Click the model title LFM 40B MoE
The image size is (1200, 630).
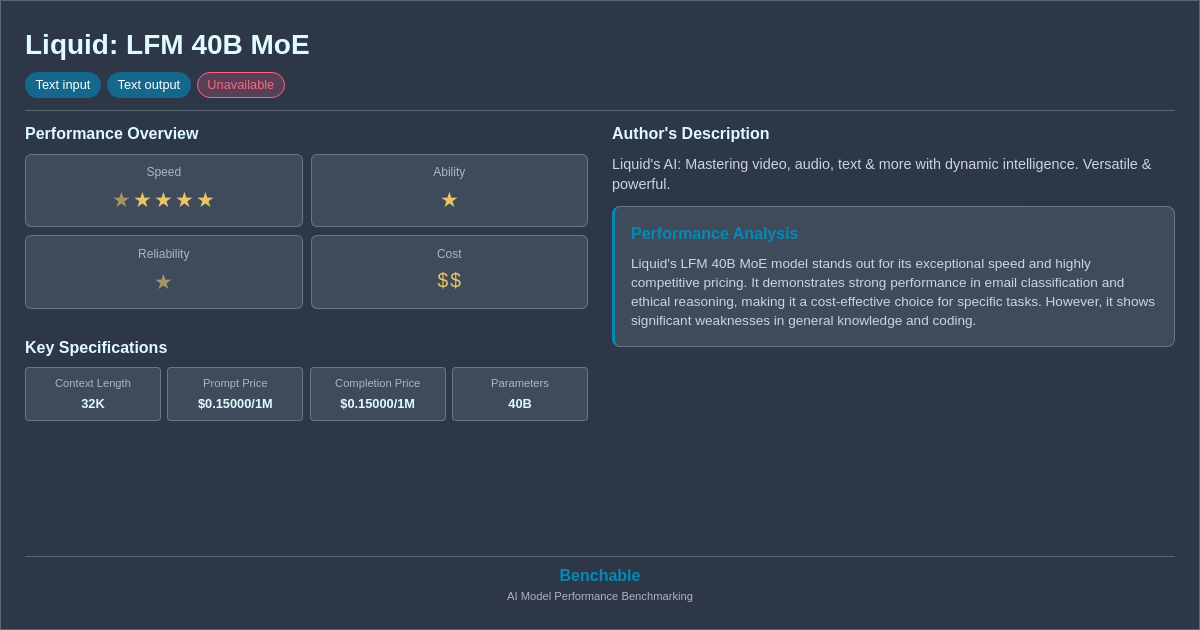coord(167,45)
